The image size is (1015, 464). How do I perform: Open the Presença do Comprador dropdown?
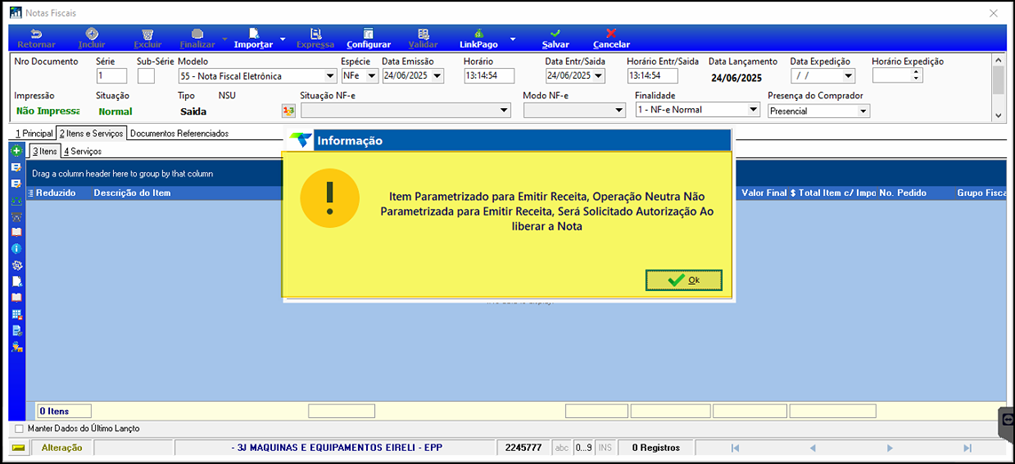pos(864,111)
